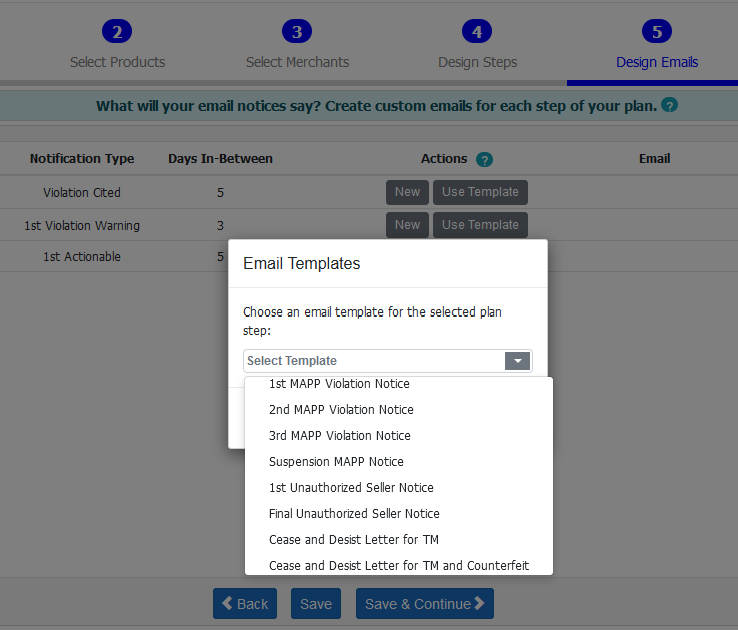
Task: Click step 2 Select Products circle
Action: point(117,32)
